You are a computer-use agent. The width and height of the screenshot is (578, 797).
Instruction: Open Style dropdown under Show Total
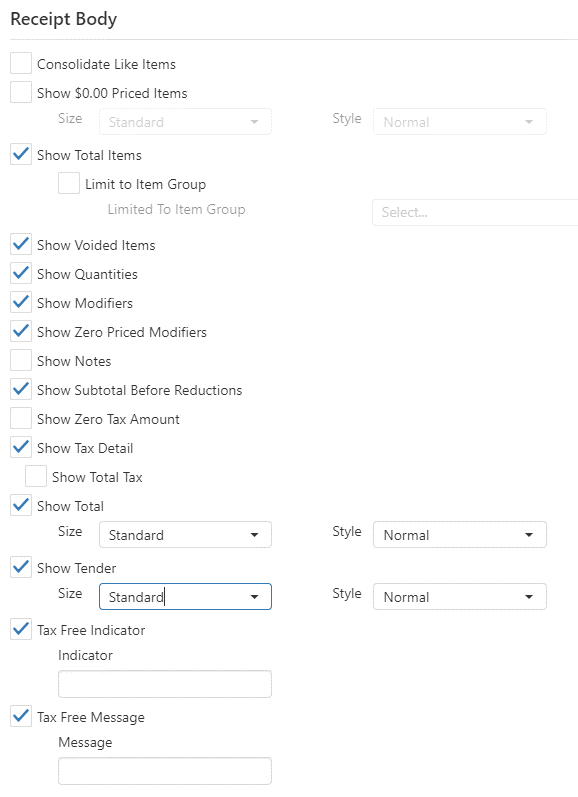tap(460, 535)
